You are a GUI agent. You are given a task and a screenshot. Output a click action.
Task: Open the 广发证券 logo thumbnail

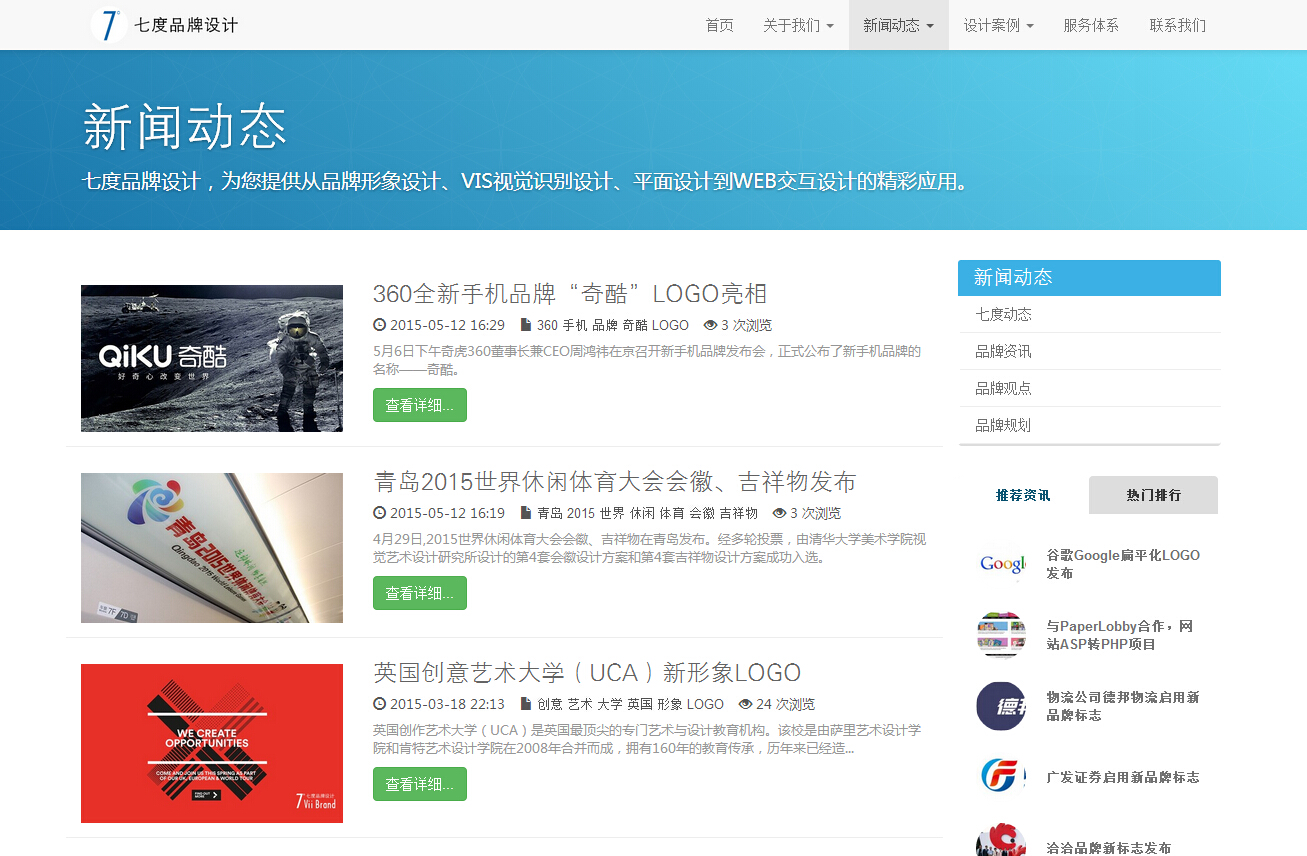click(1001, 777)
